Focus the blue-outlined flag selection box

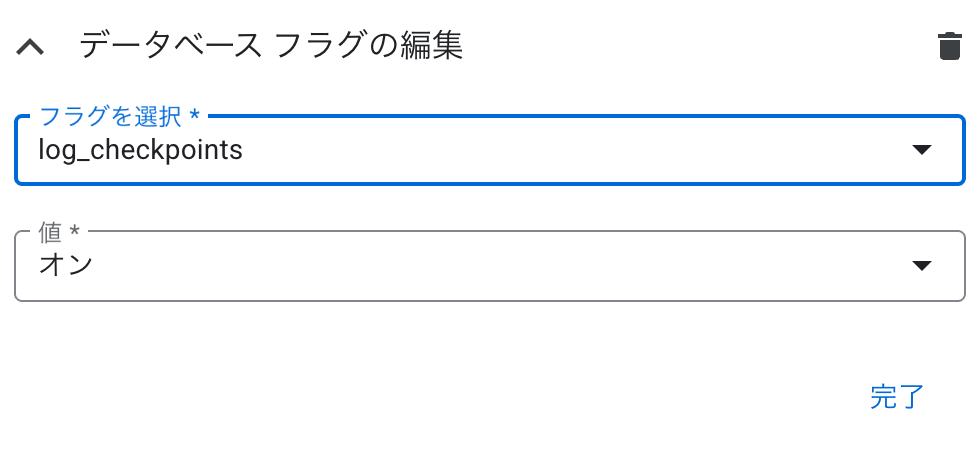[490, 149]
